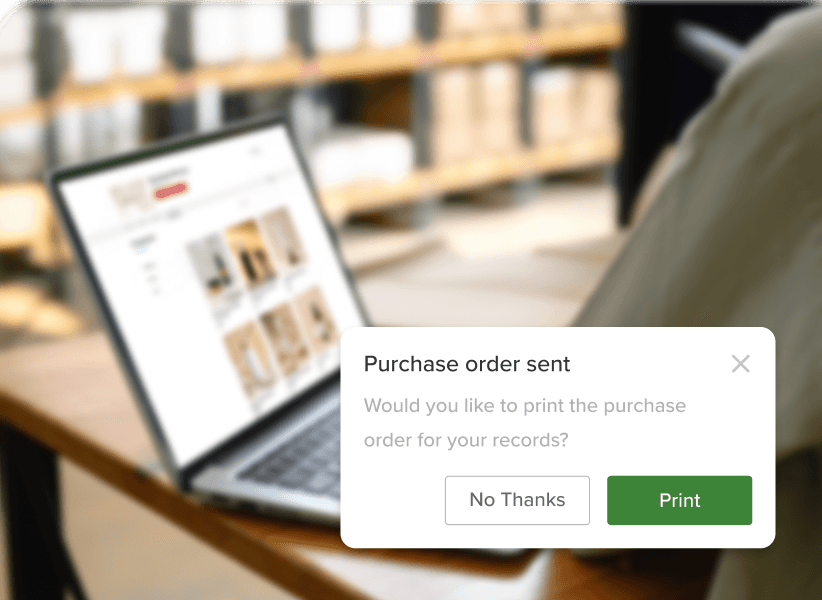822x600 pixels.
Task: Select the bottom-right product thumbnail on laptop
Action: click(x=319, y=320)
